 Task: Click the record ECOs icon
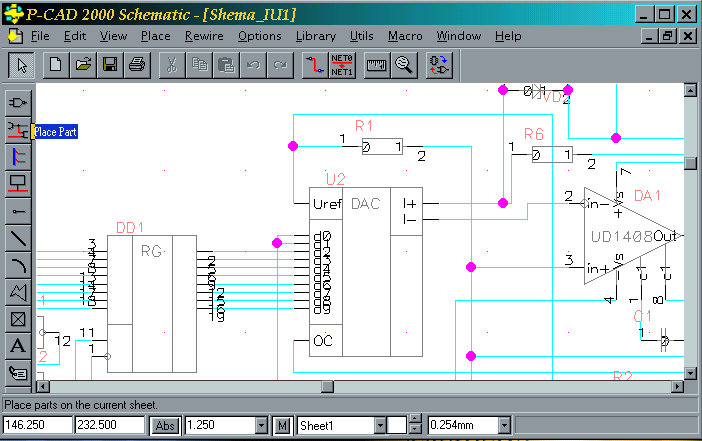[439, 65]
